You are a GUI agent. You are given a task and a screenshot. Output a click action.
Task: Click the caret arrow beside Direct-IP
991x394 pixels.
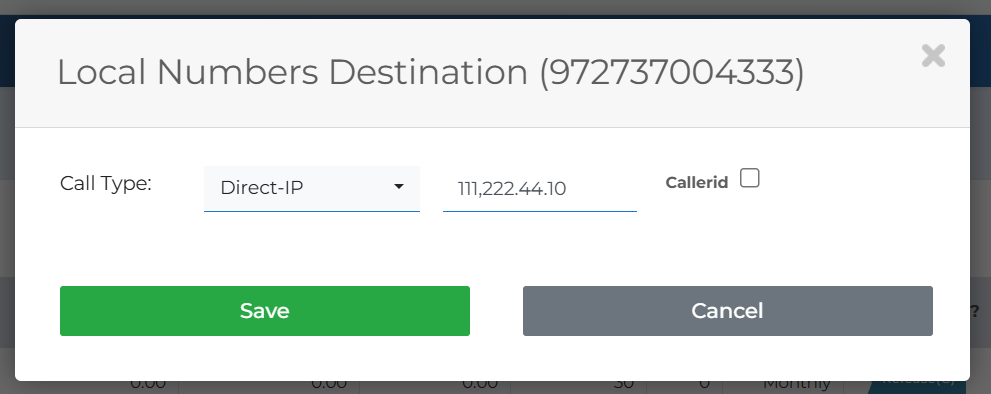pyautogui.click(x=399, y=187)
